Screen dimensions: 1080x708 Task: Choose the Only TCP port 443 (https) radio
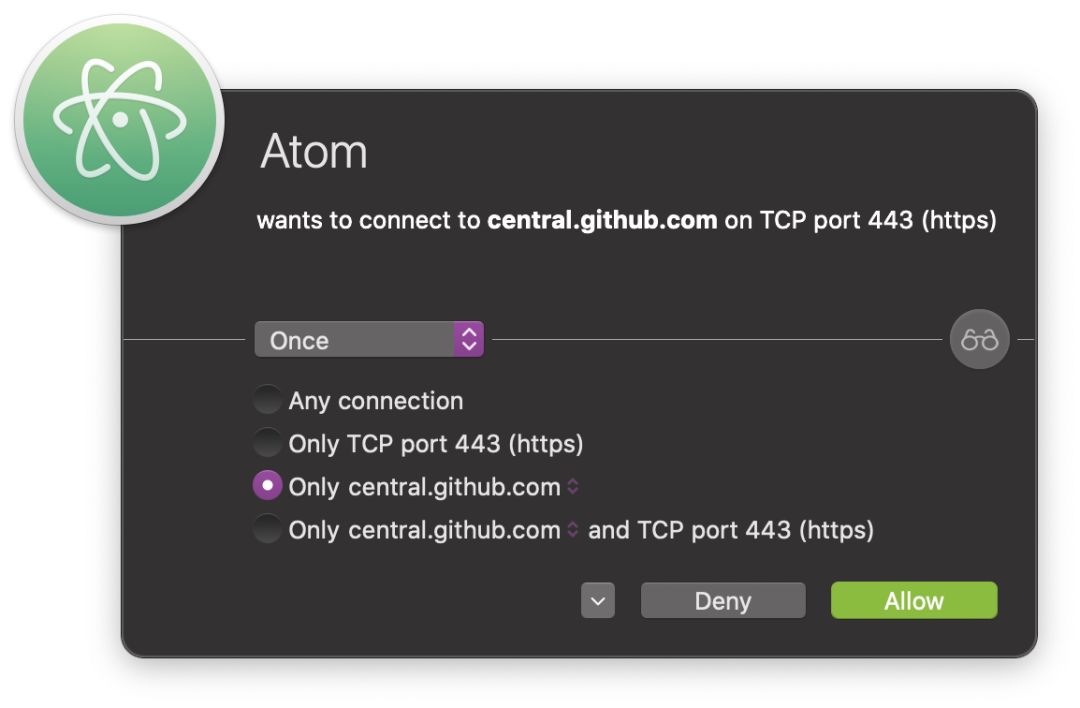coord(267,443)
